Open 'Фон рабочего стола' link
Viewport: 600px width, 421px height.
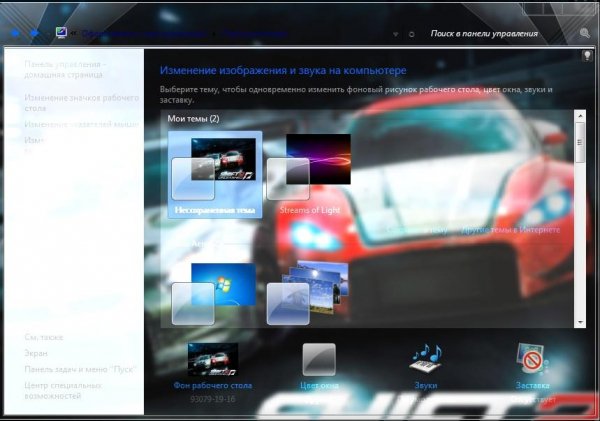pos(213,385)
